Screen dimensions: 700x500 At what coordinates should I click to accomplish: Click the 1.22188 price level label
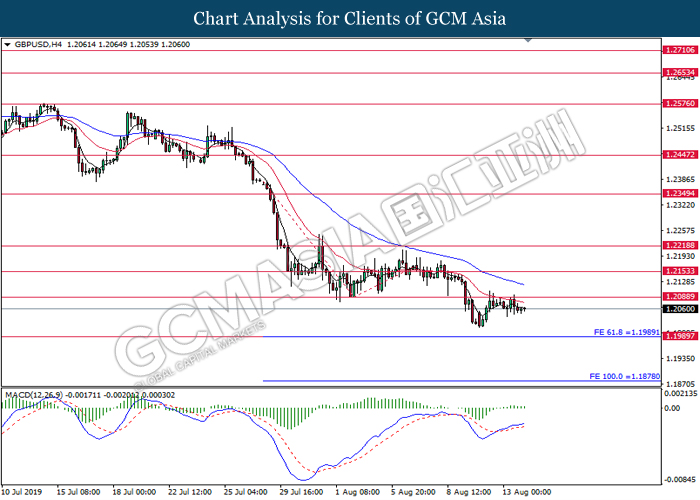coord(680,245)
